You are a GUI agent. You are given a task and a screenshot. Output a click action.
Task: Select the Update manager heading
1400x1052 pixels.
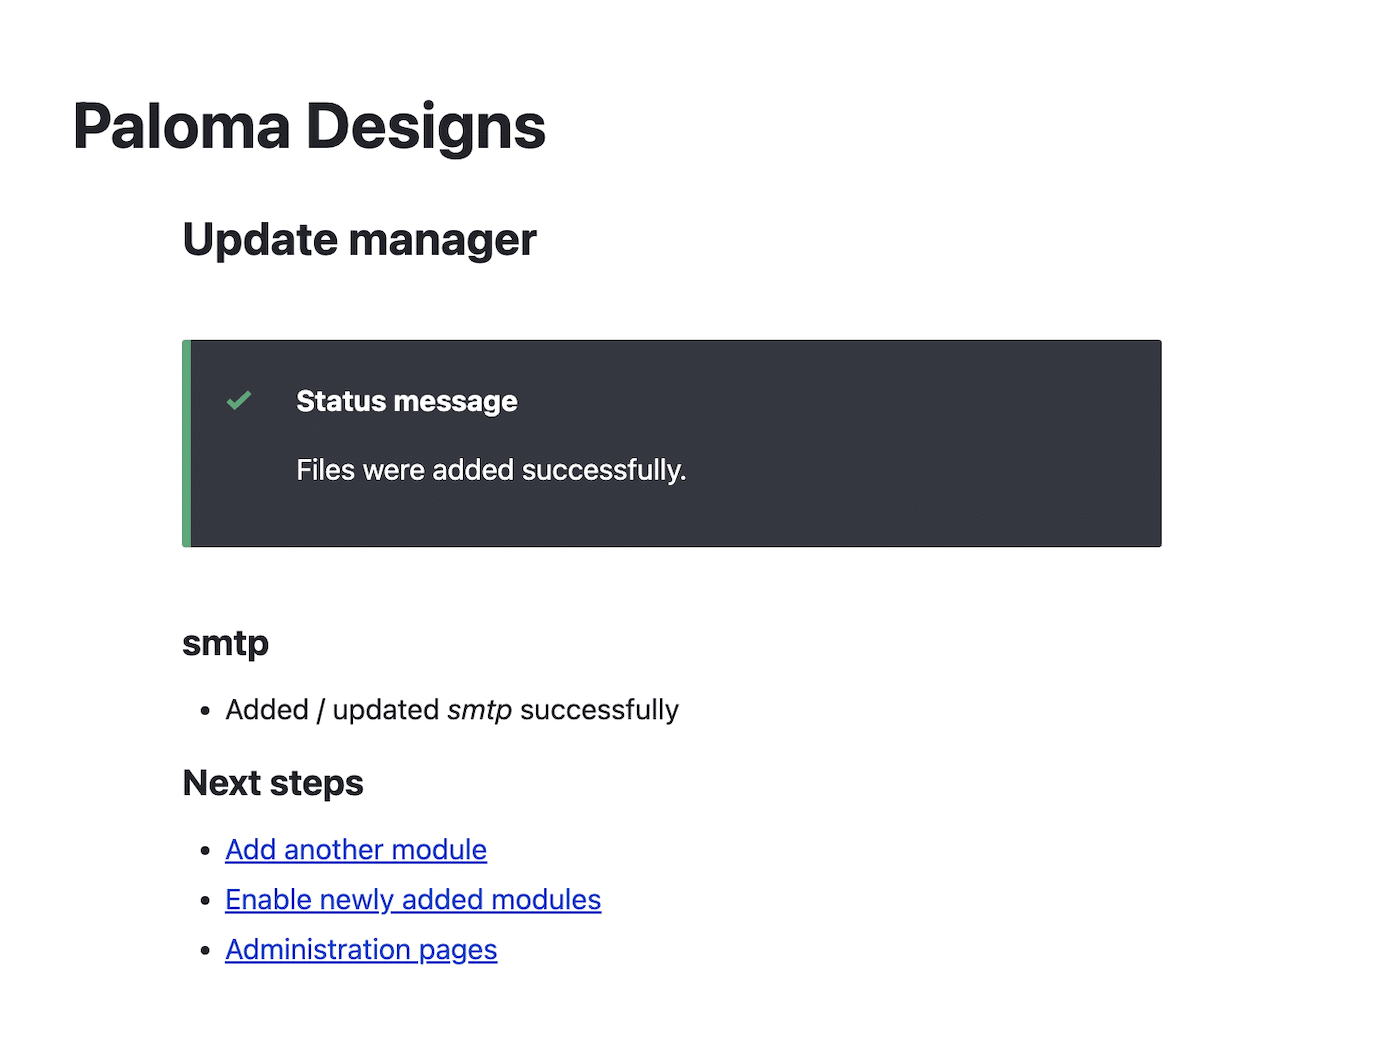359,239
